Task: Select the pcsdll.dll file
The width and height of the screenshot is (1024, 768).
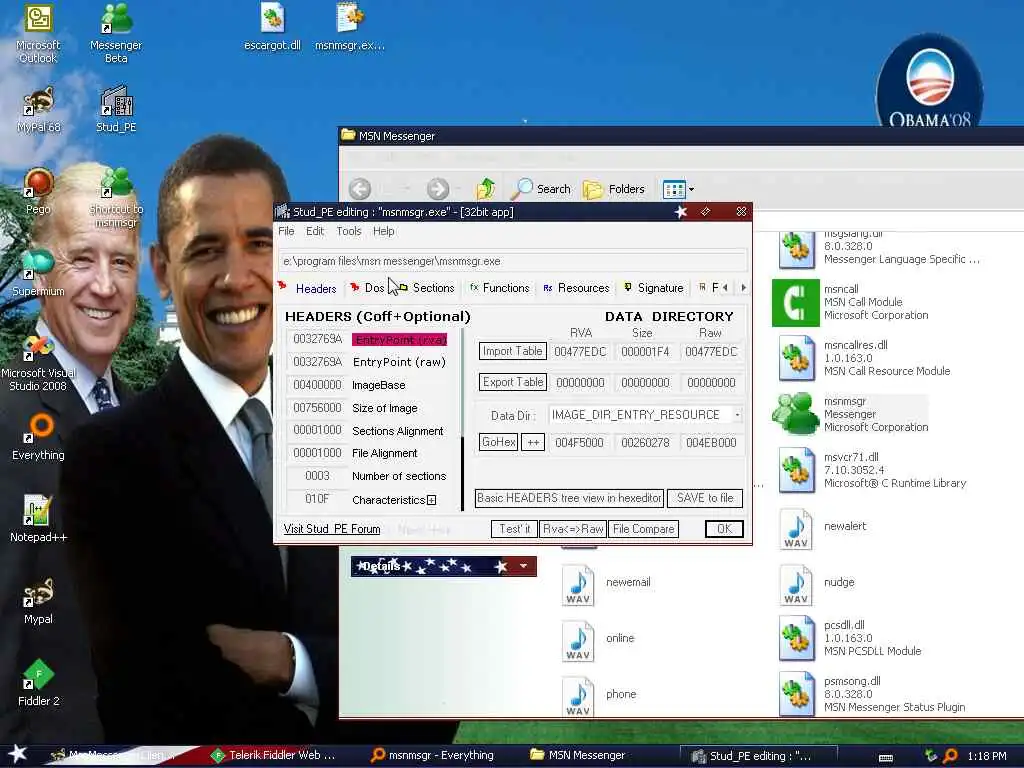Action: tap(796, 638)
